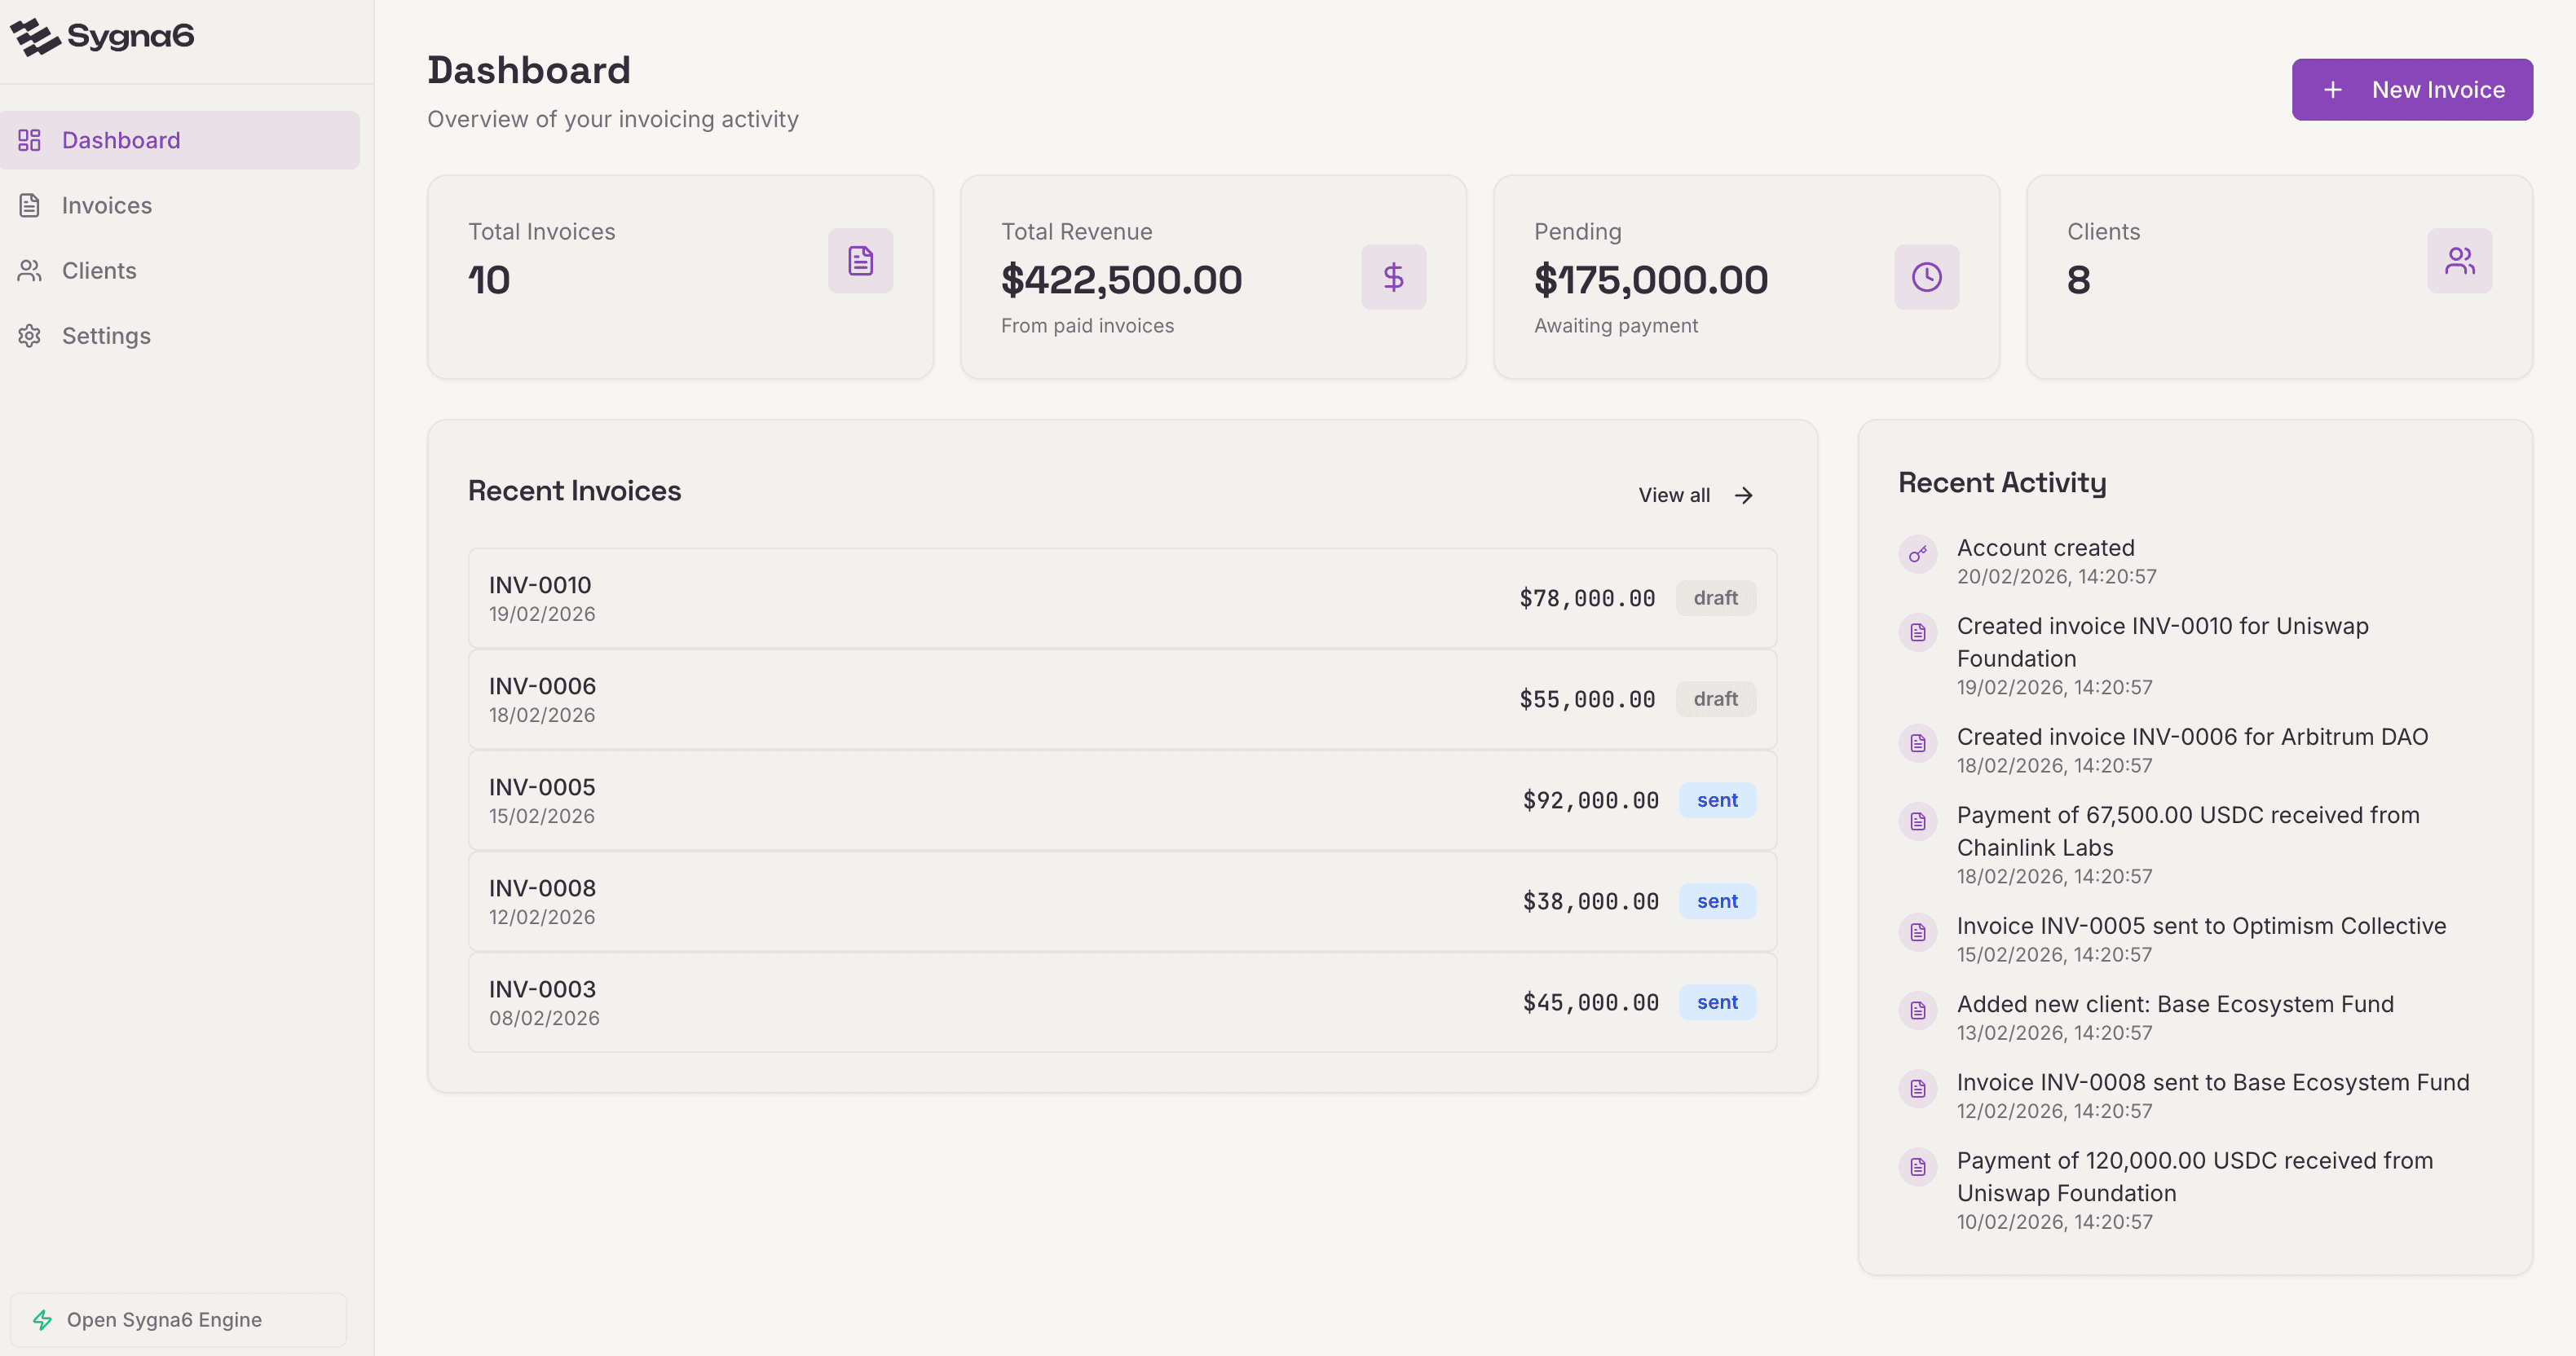Open the Dashboard grid icon in sidebar
2576x1356 pixels.
coord(29,140)
